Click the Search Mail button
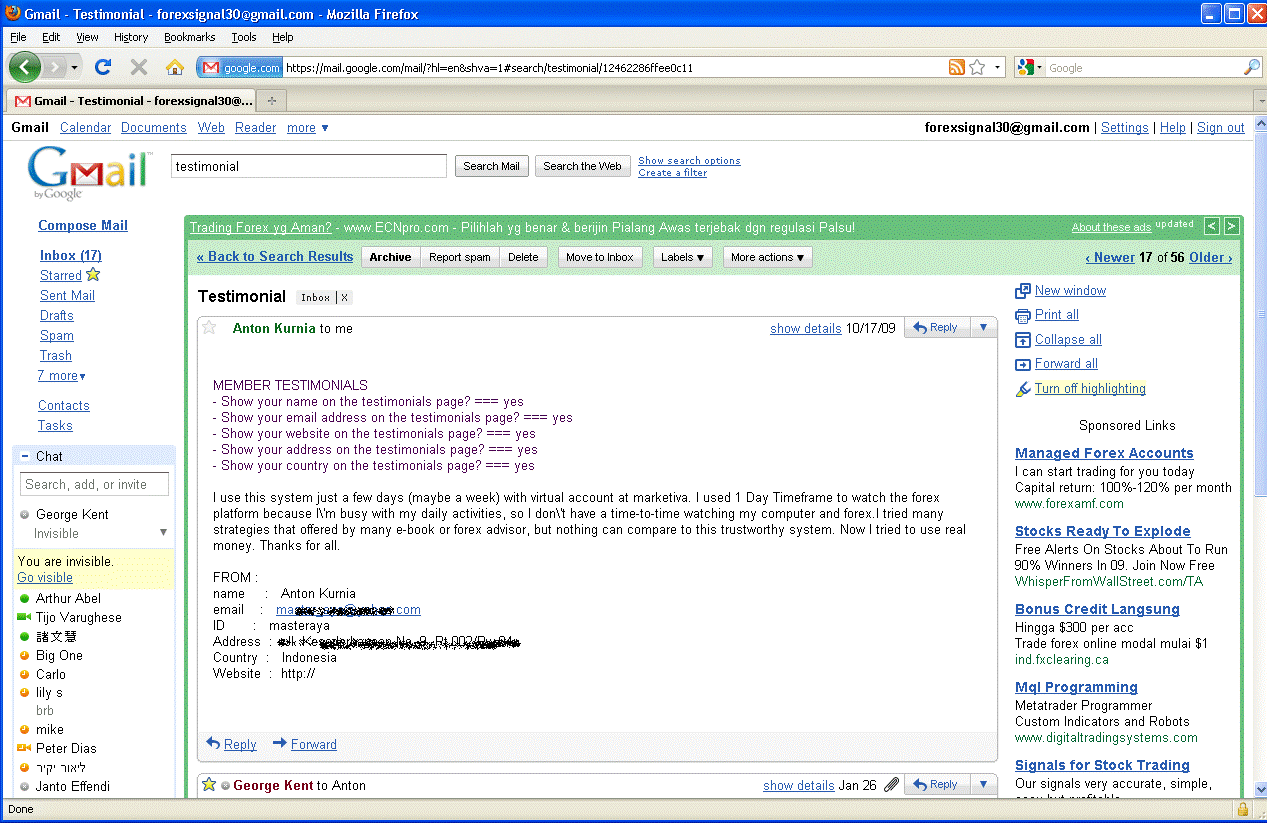Image resolution: width=1267 pixels, height=823 pixels. pyautogui.click(x=492, y=166)
